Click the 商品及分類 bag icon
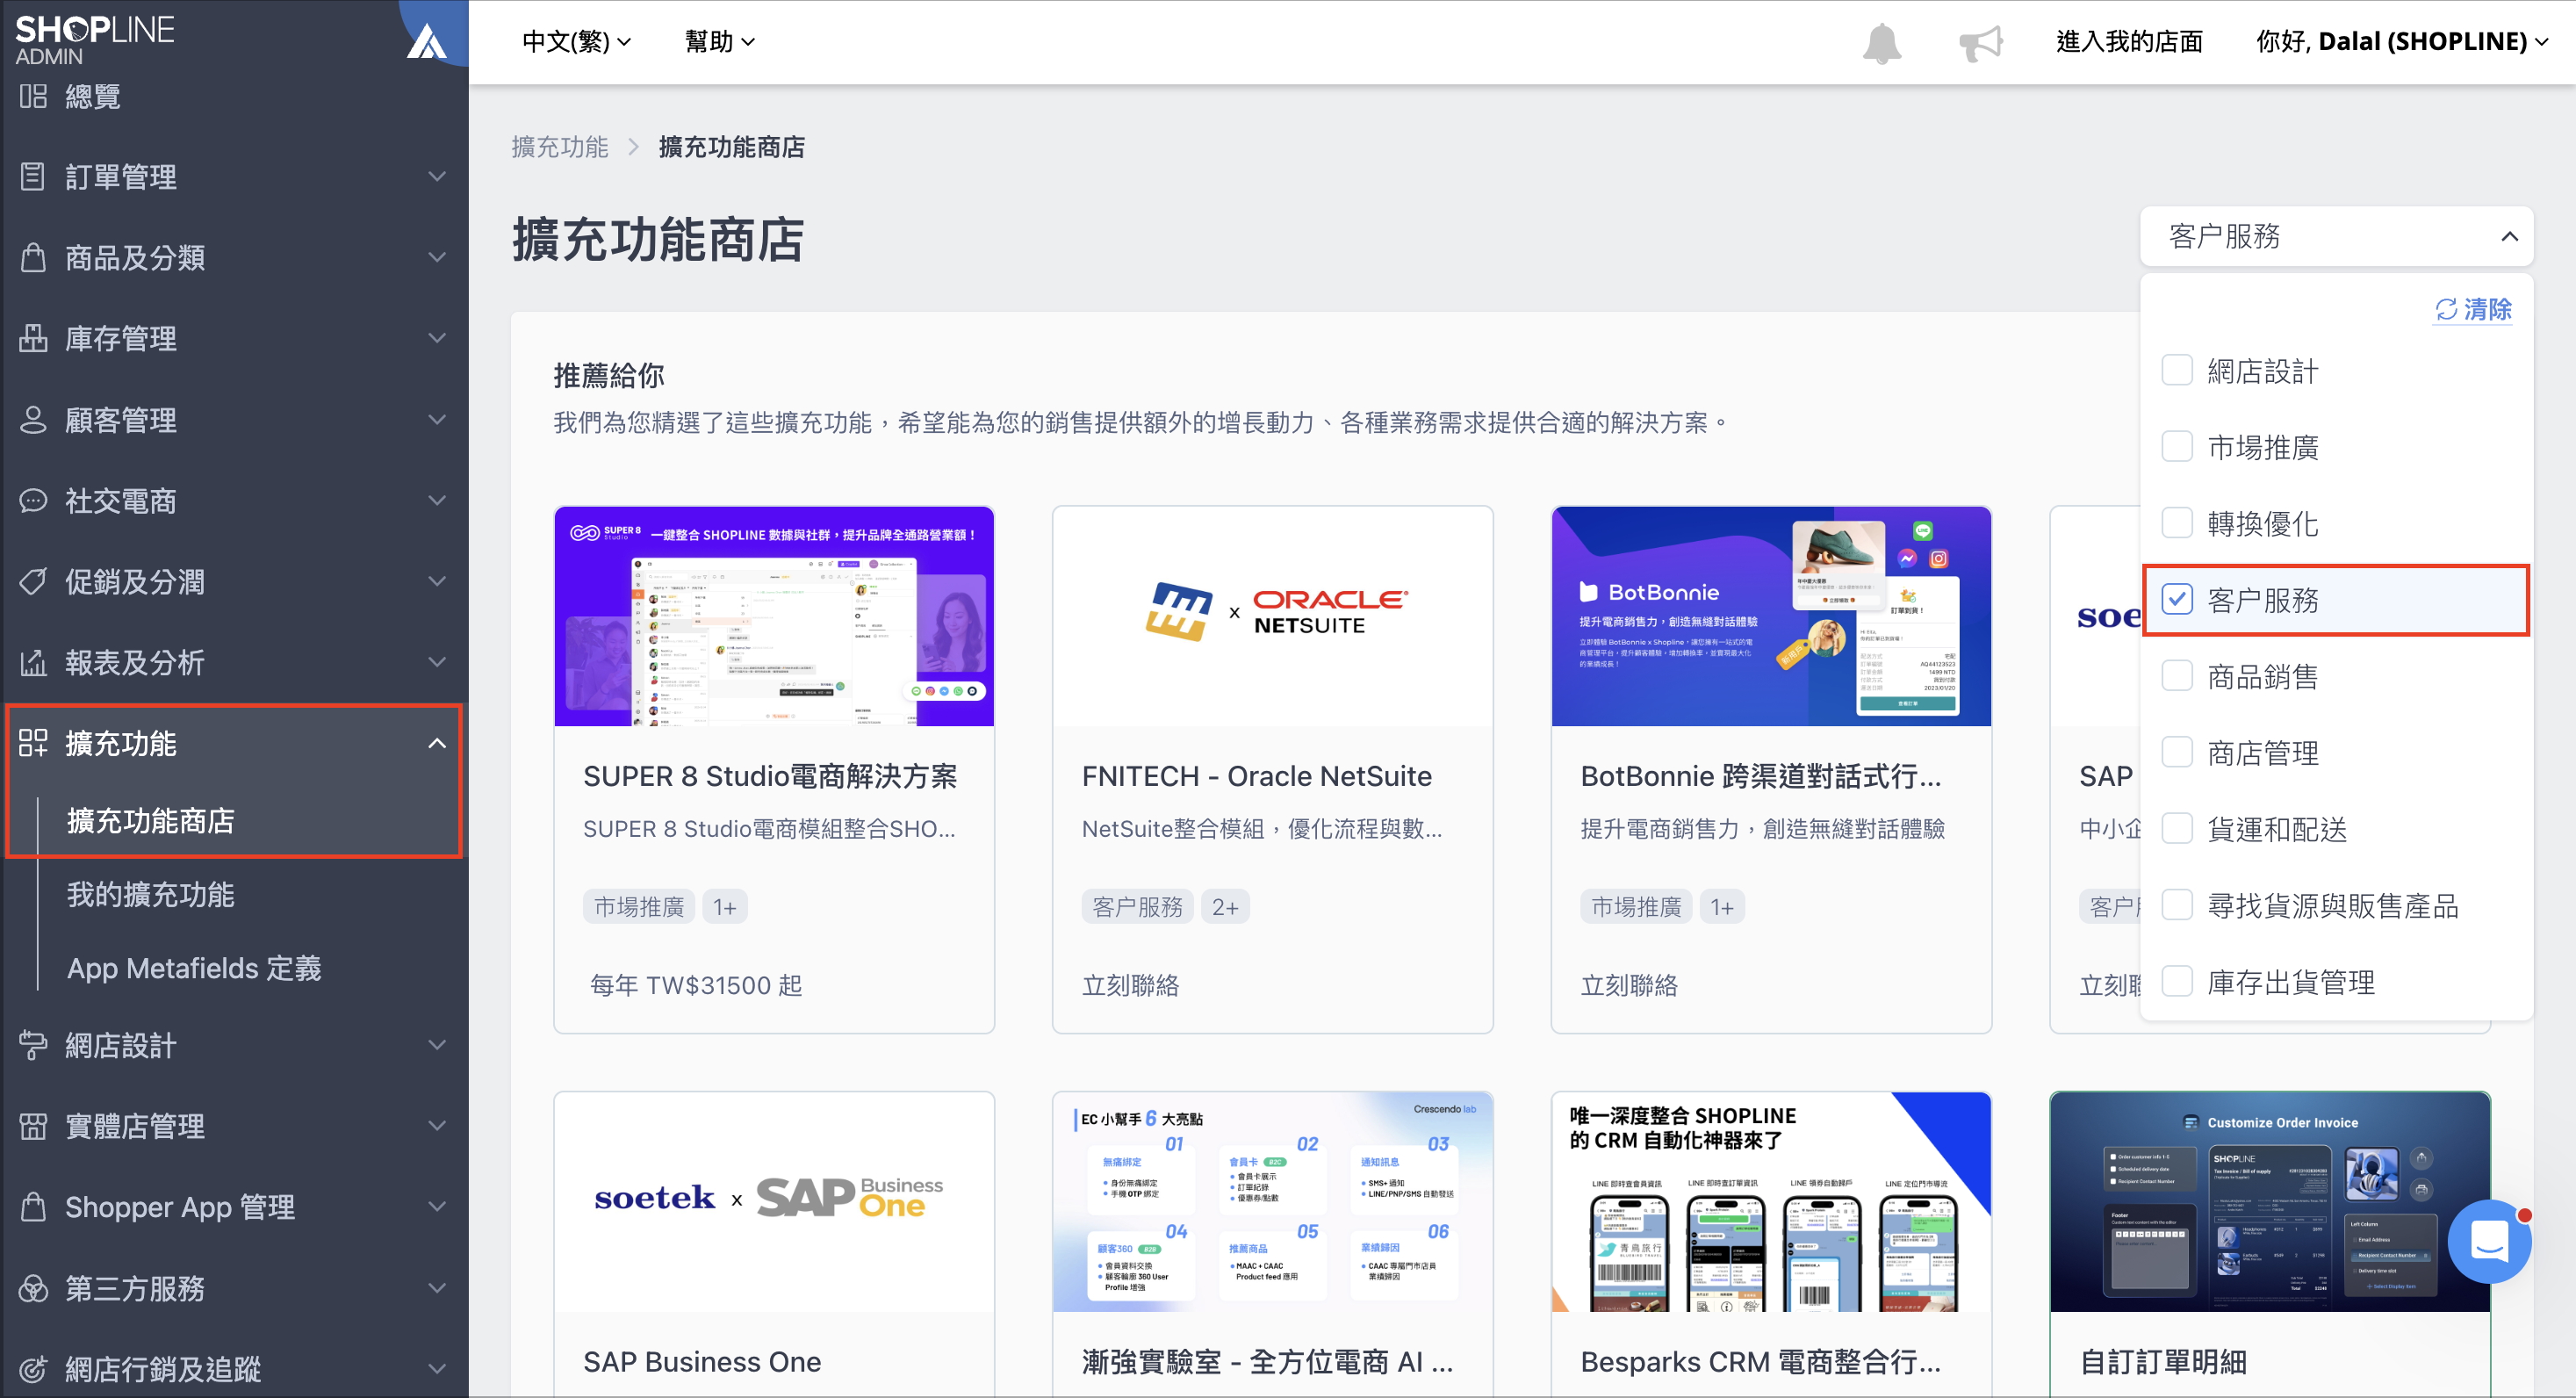2576x1398 pixels. coord(33,257)
